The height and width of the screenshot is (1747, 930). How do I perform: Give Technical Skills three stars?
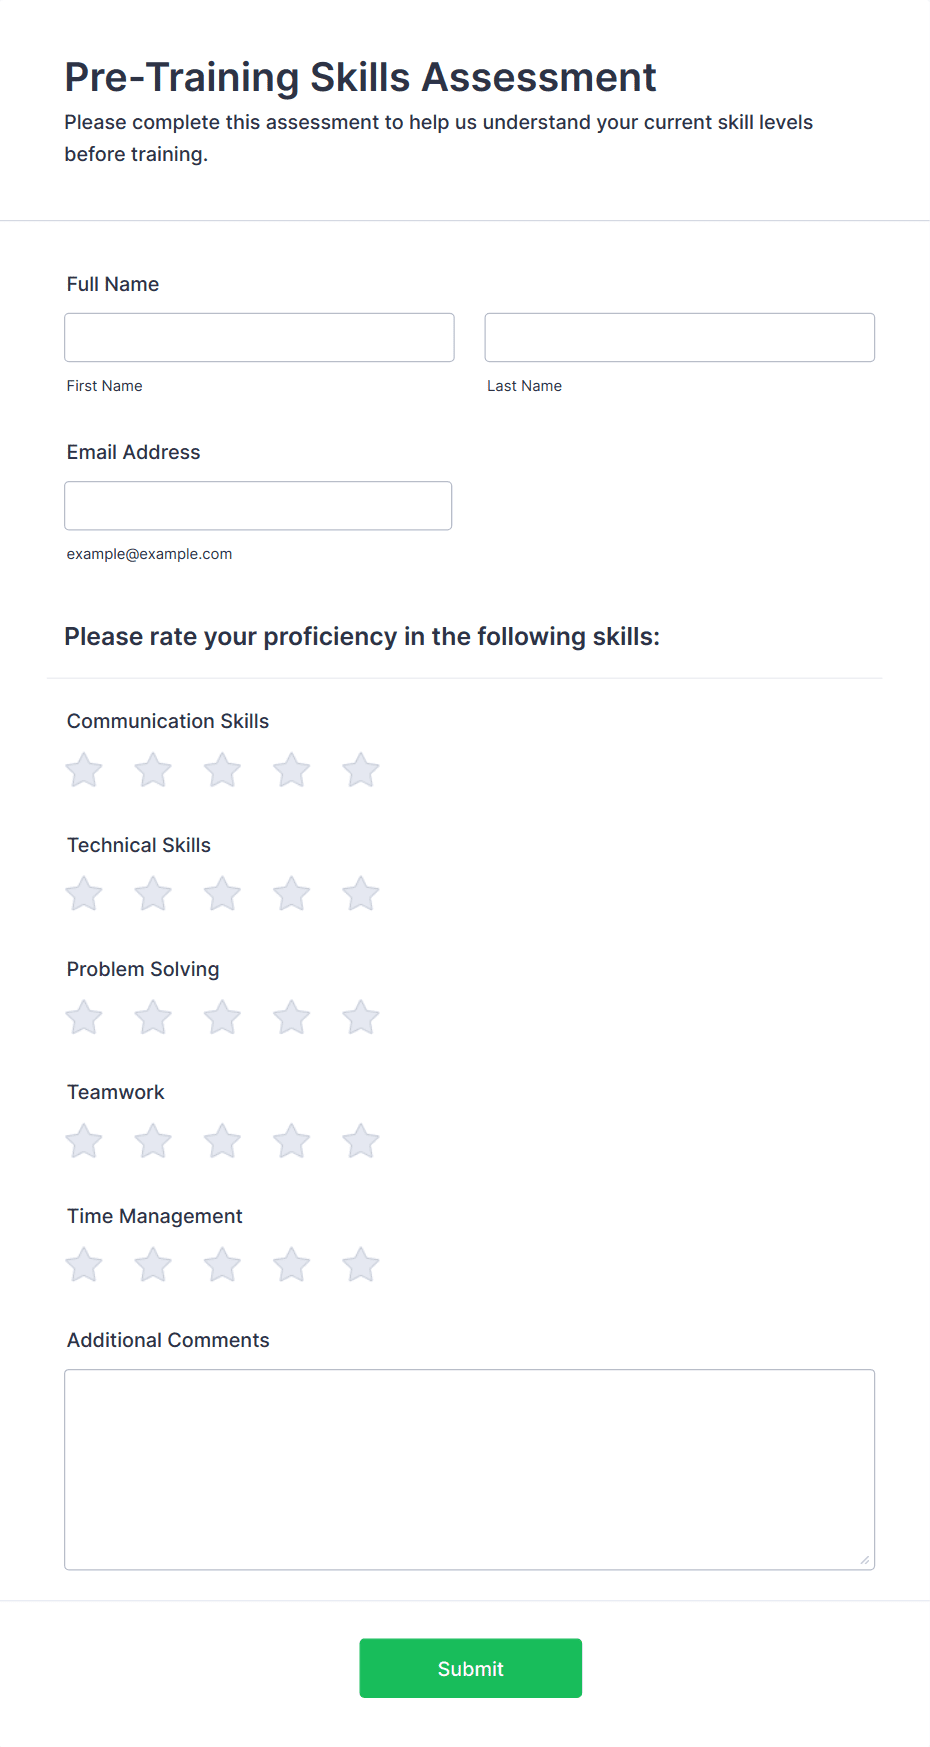tap(222, 894)
